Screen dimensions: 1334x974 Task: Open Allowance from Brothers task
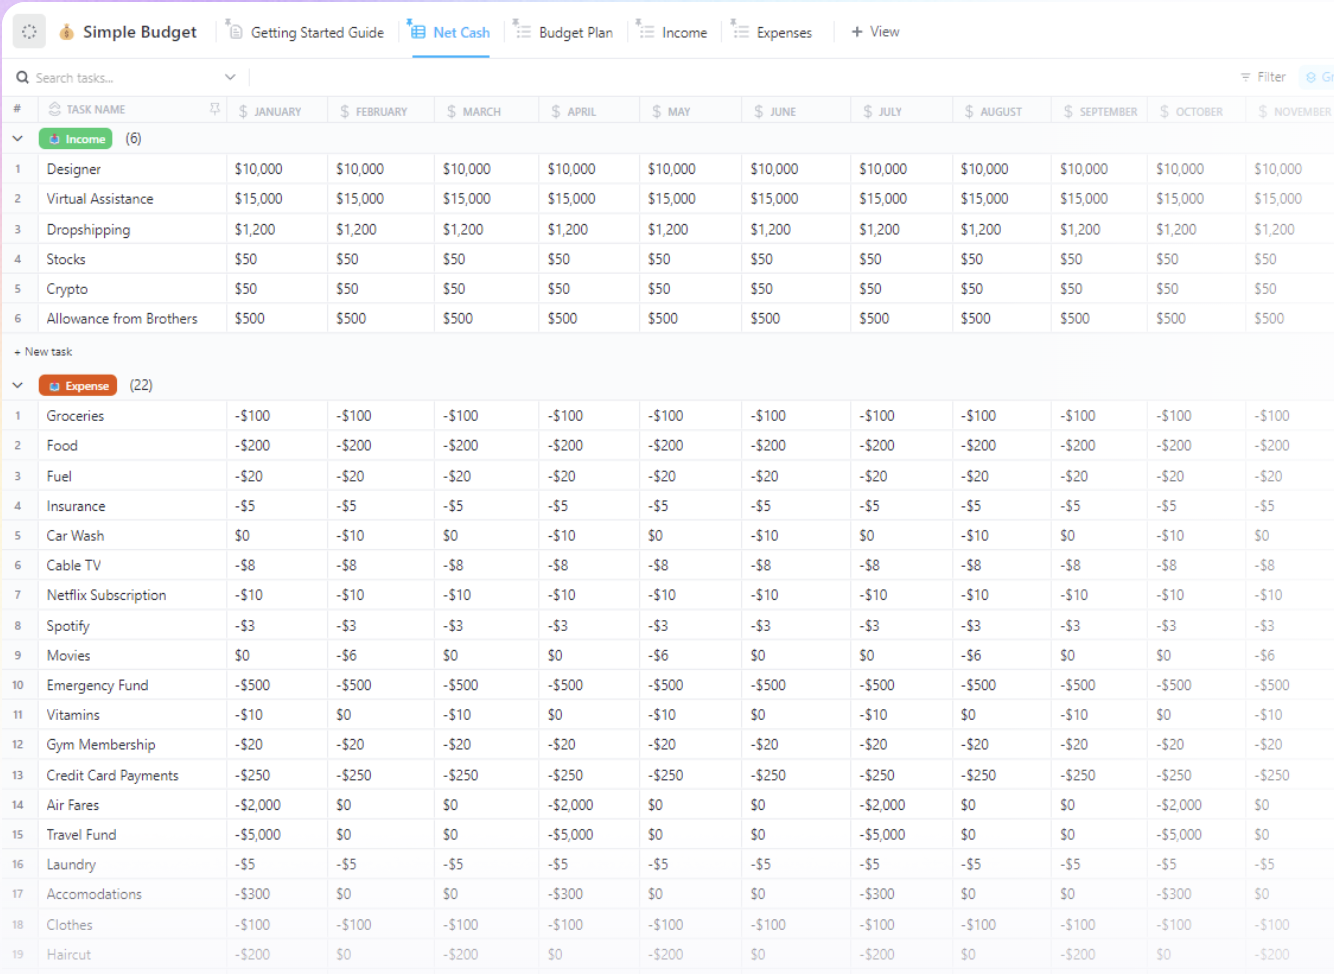tap(122, 319)
